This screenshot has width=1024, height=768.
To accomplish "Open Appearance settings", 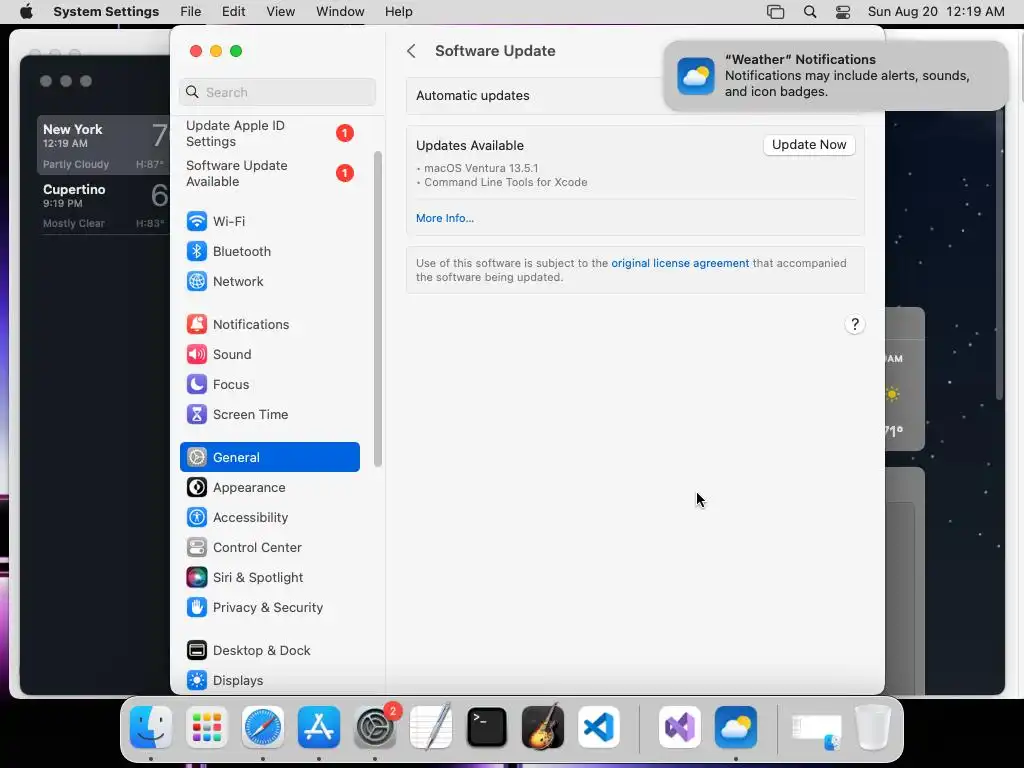I will 270,488.
